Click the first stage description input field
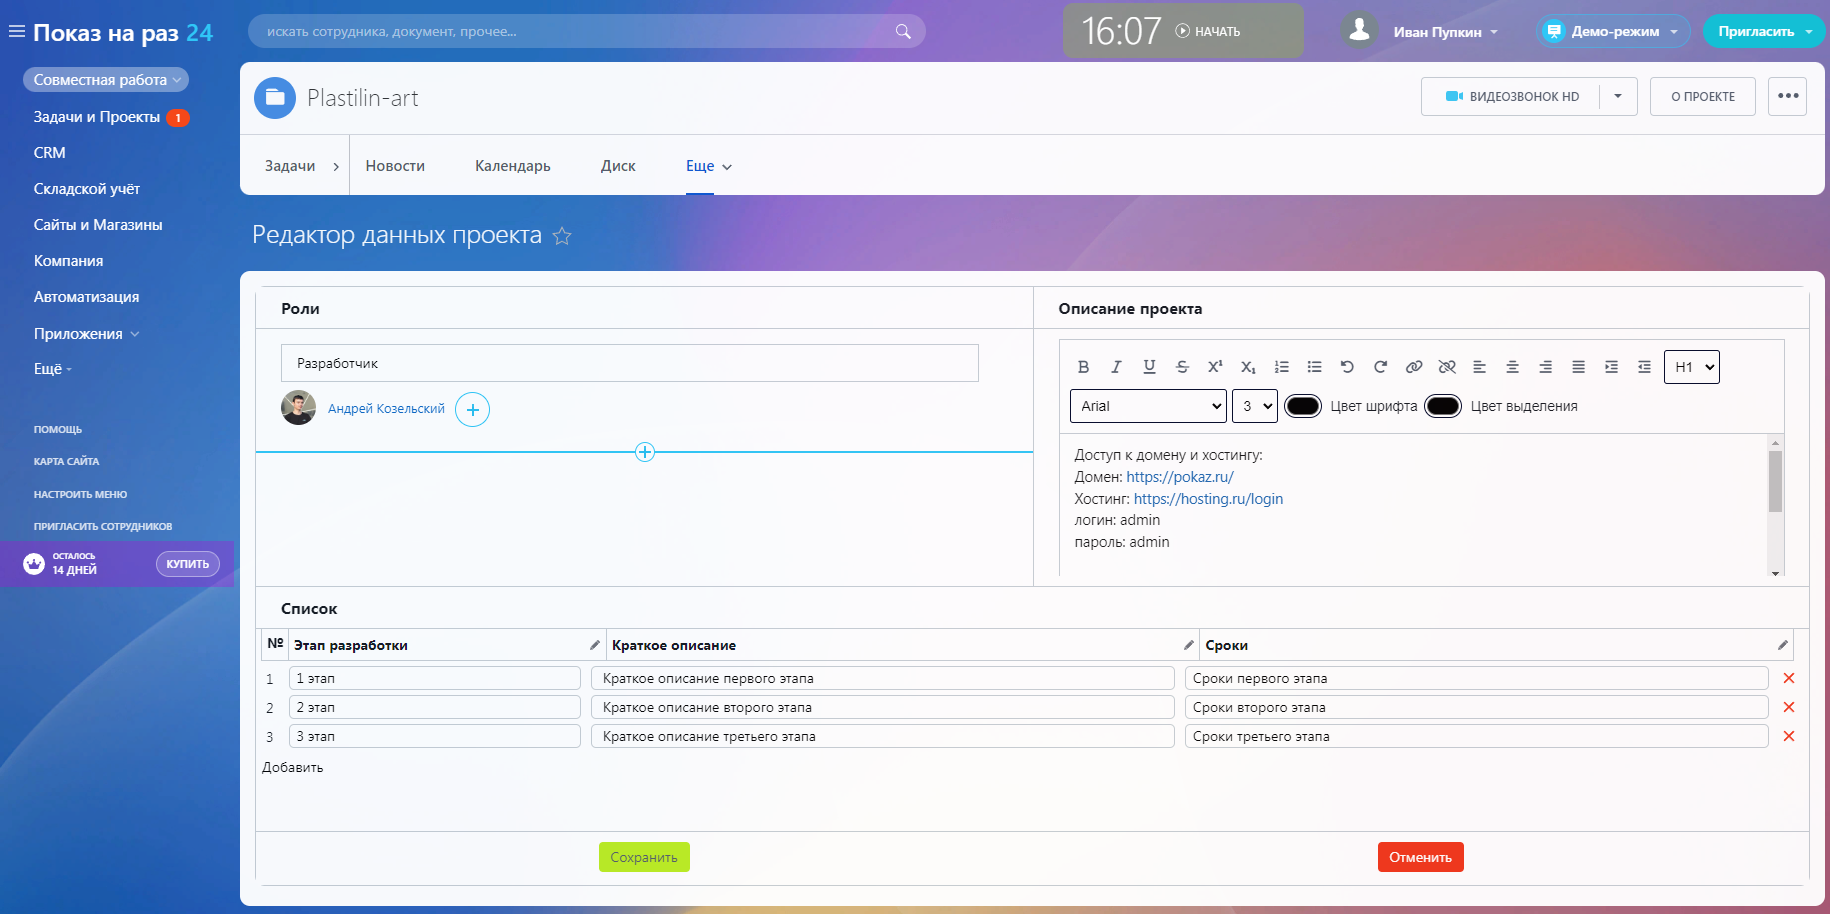Image resolution: width=1830 pixels, height=914 pixels. (x=882, y=678)
